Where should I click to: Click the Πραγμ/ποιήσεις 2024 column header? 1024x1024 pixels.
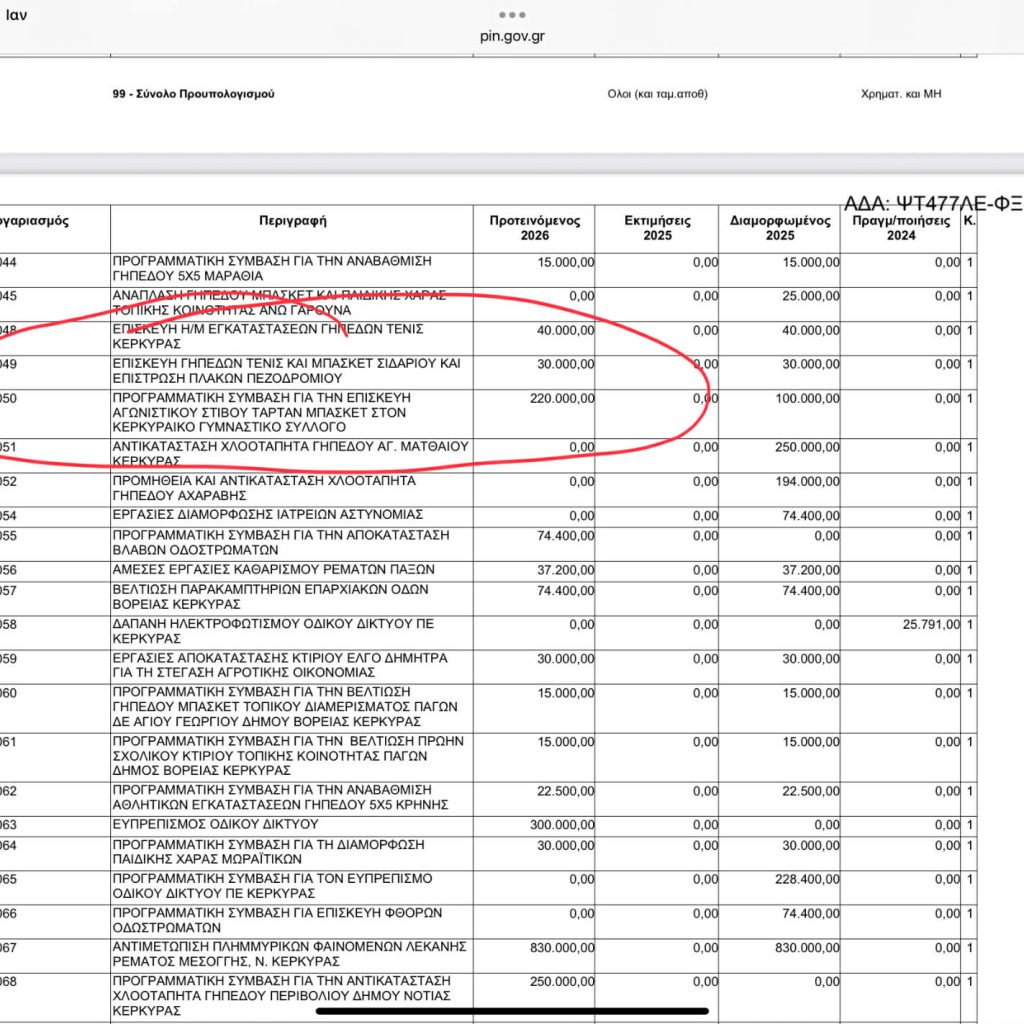click(x=901, y=228)
